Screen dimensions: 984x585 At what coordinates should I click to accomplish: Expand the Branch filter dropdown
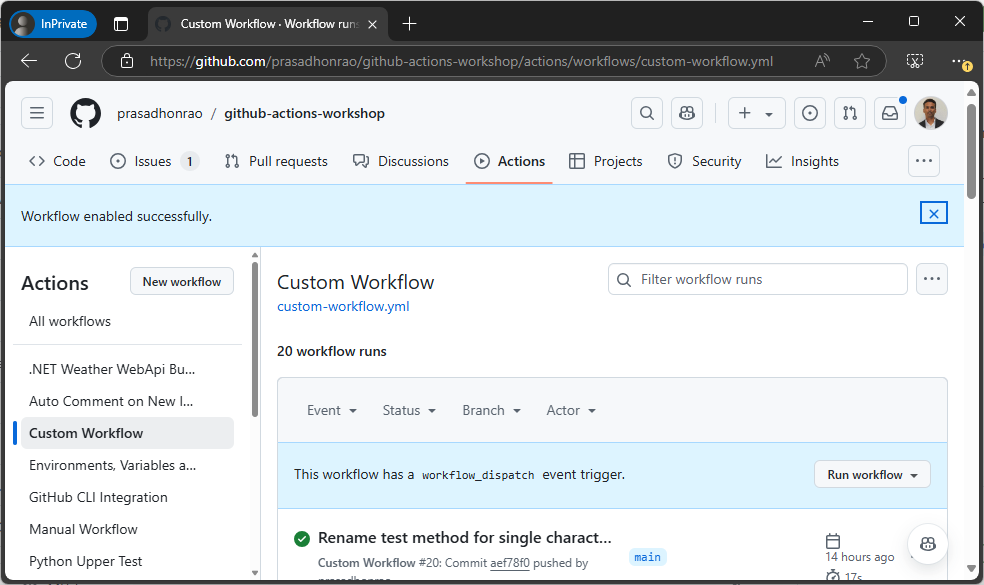point(491,411)
